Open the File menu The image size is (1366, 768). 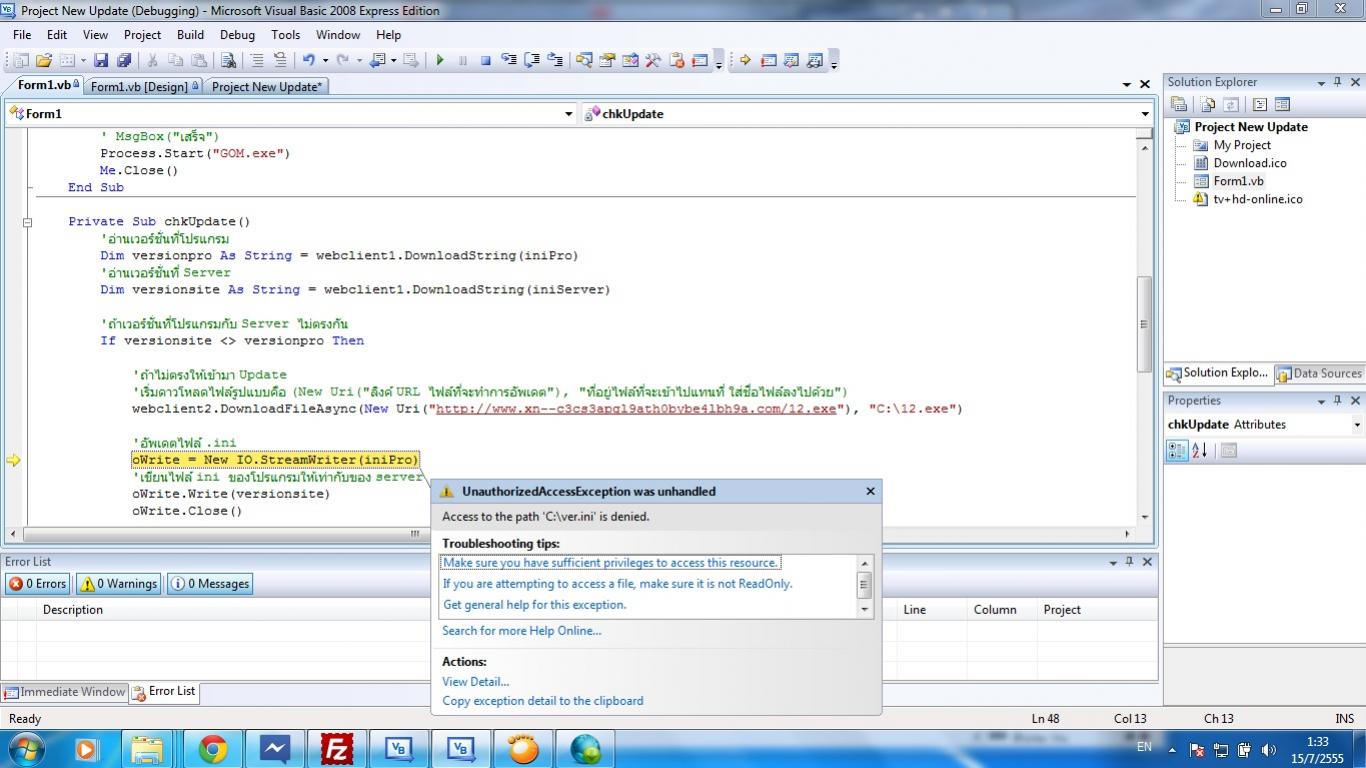click(22, 34)
